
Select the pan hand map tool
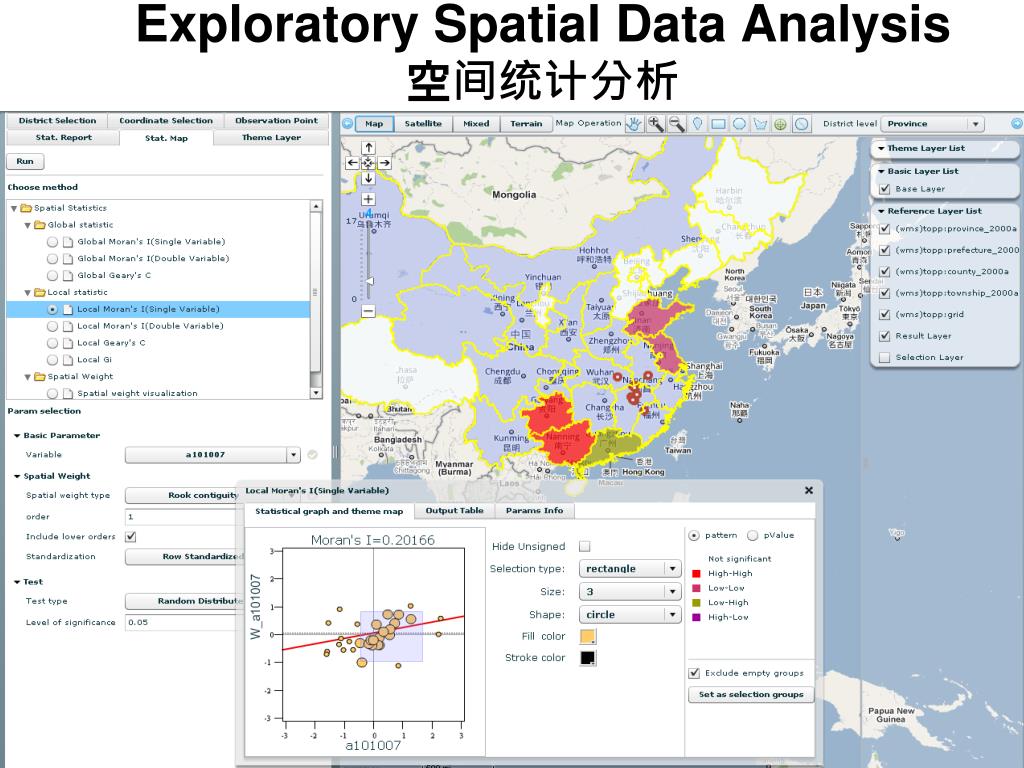pos(634,123)
